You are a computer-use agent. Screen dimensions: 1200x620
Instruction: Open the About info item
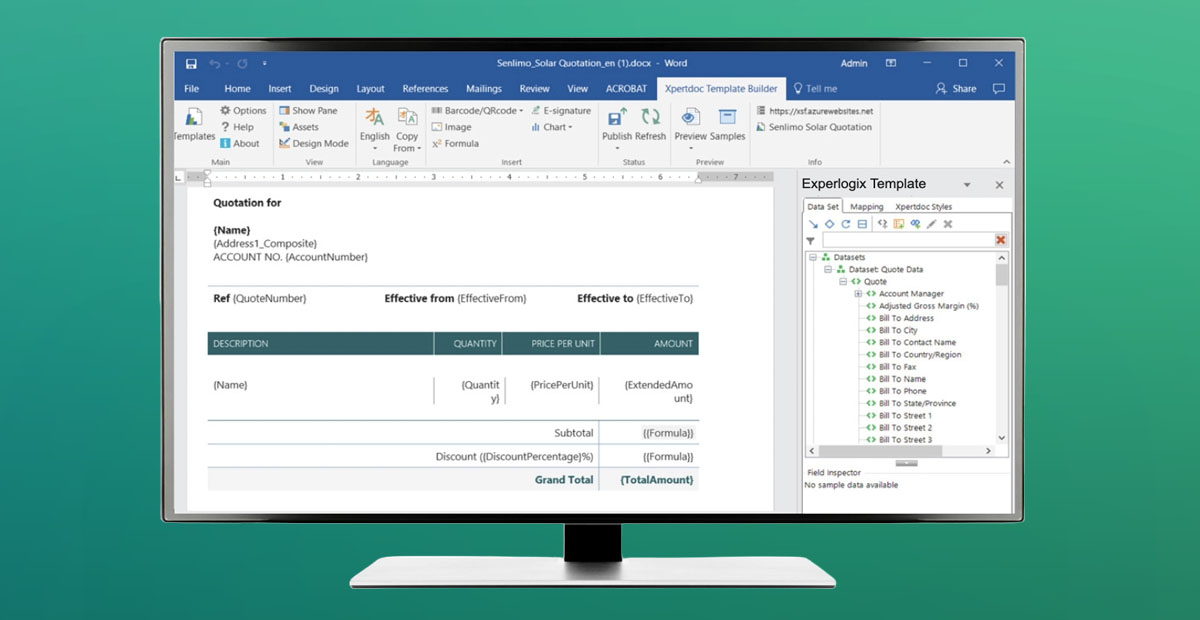click(x=239, y=143)
